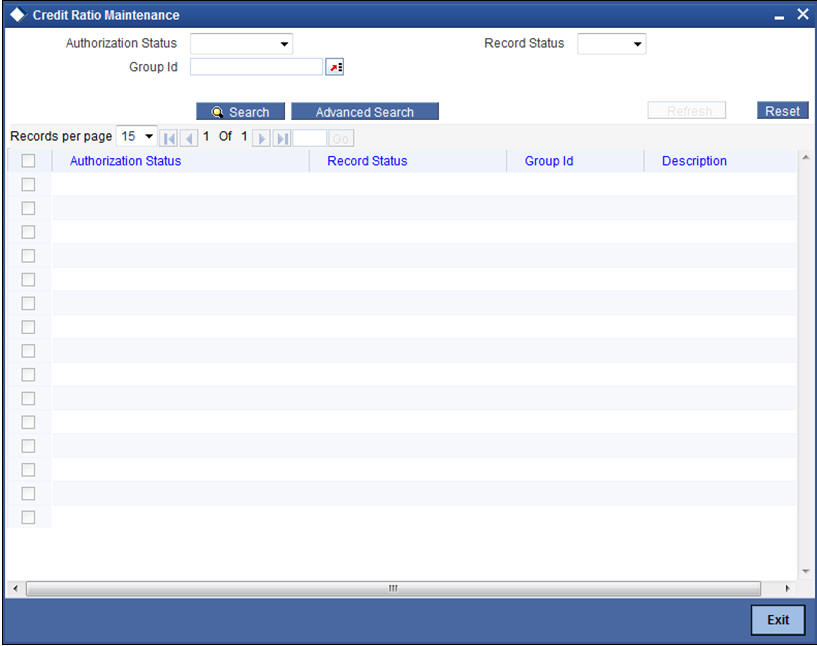Click the Go page button

click(x=341, y=139)
